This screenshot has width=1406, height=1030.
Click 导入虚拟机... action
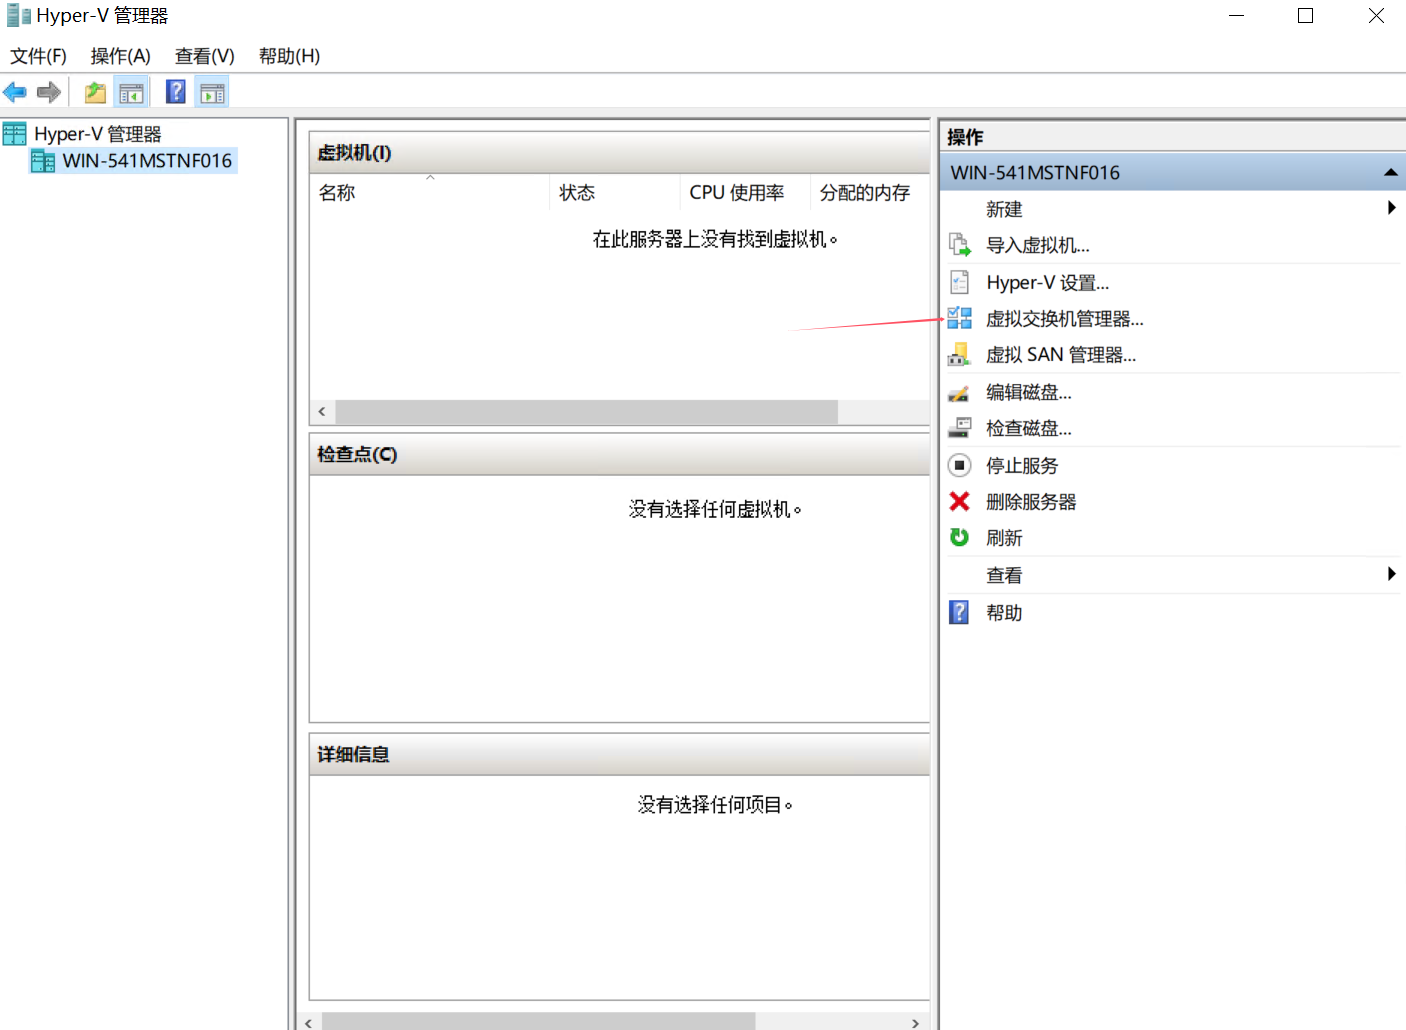pos(1037,245)
